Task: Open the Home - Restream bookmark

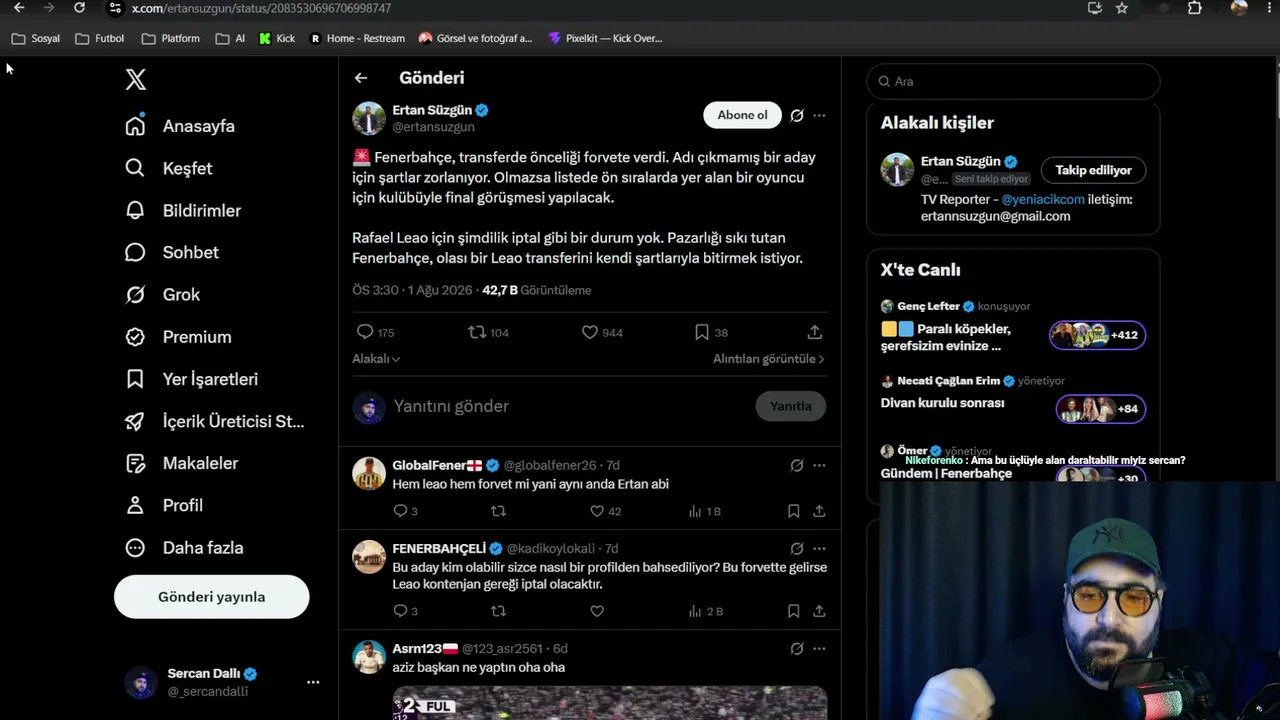Action: point(357,39)
